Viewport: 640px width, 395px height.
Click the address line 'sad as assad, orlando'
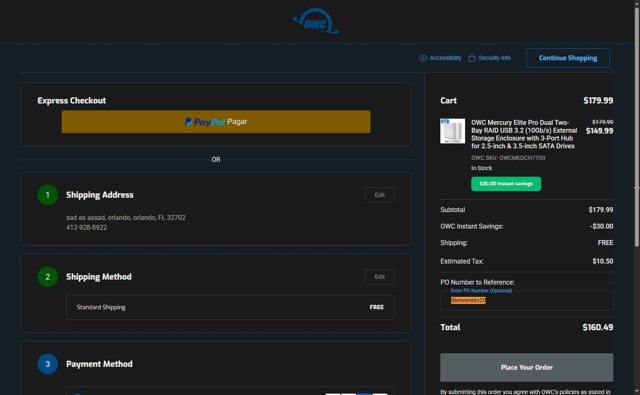pos(126,217)
